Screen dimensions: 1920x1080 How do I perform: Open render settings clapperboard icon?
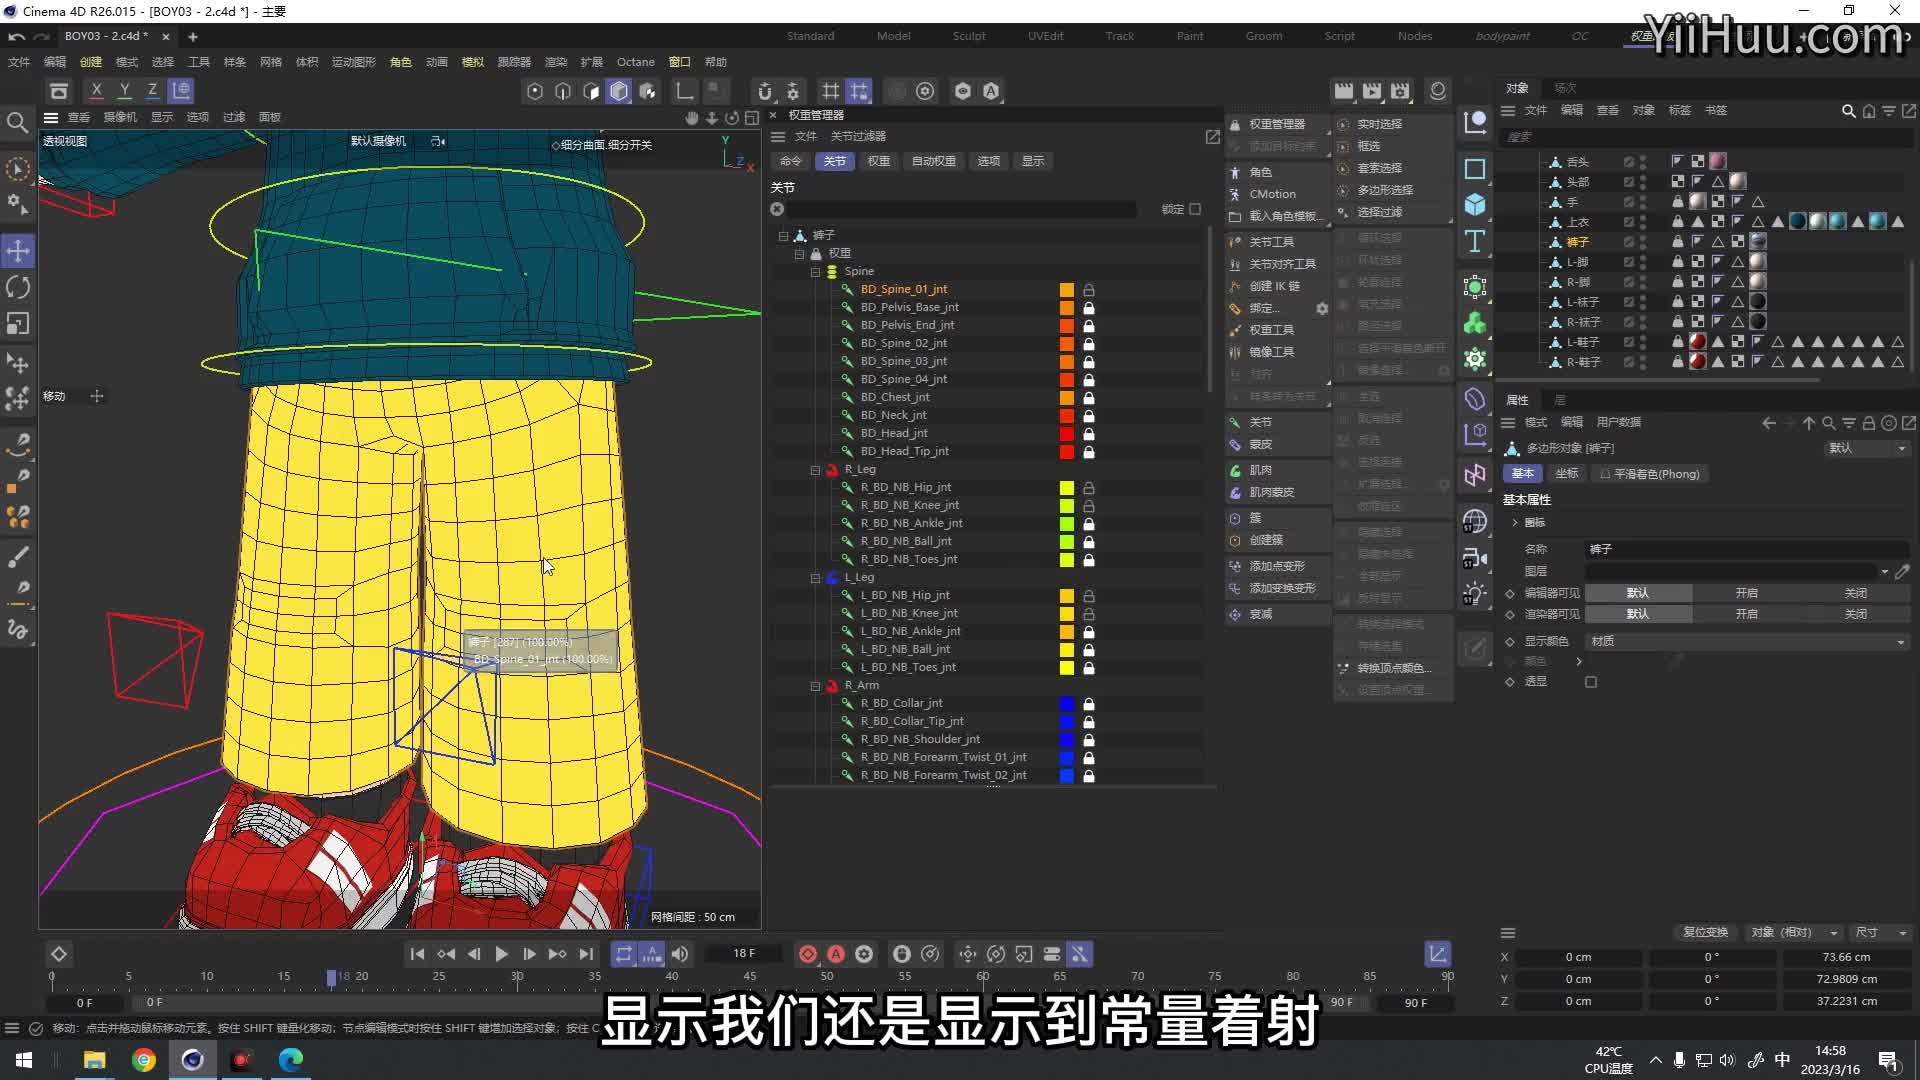pyautogui.click(x=1400, y=91)
